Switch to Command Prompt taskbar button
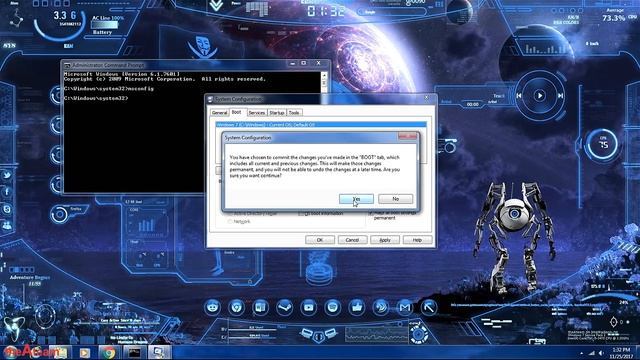Screen dimensions: 640x360 click(134, 353)
